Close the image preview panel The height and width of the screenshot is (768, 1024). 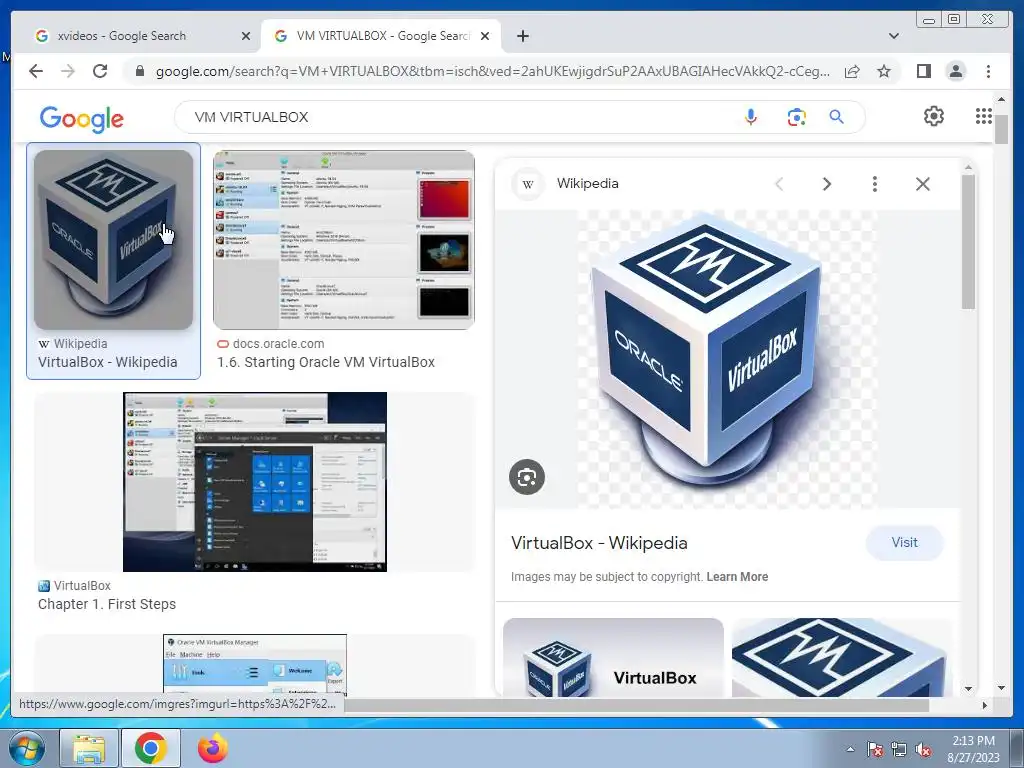coord(922,184)
